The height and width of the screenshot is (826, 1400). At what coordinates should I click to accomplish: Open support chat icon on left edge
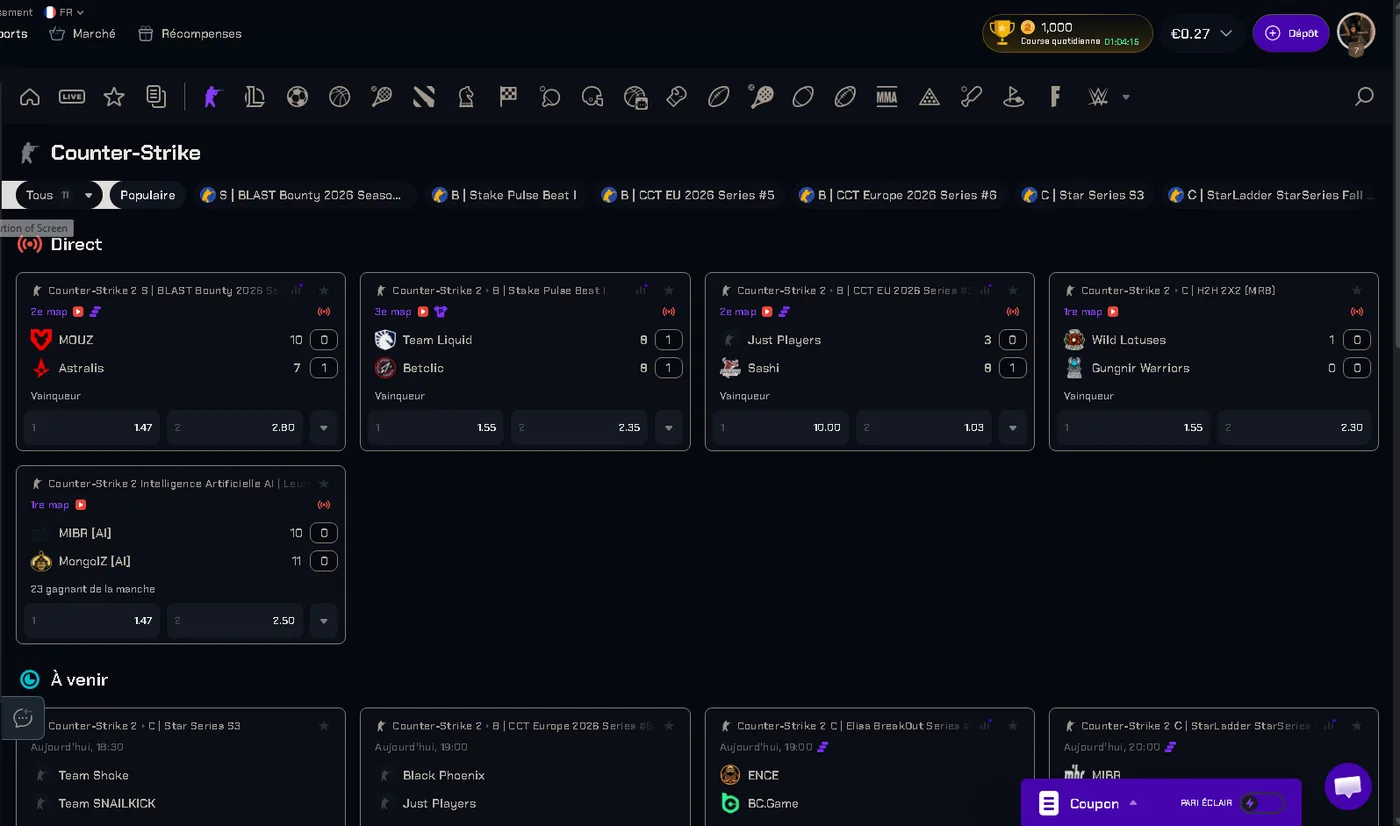point(22,718)
